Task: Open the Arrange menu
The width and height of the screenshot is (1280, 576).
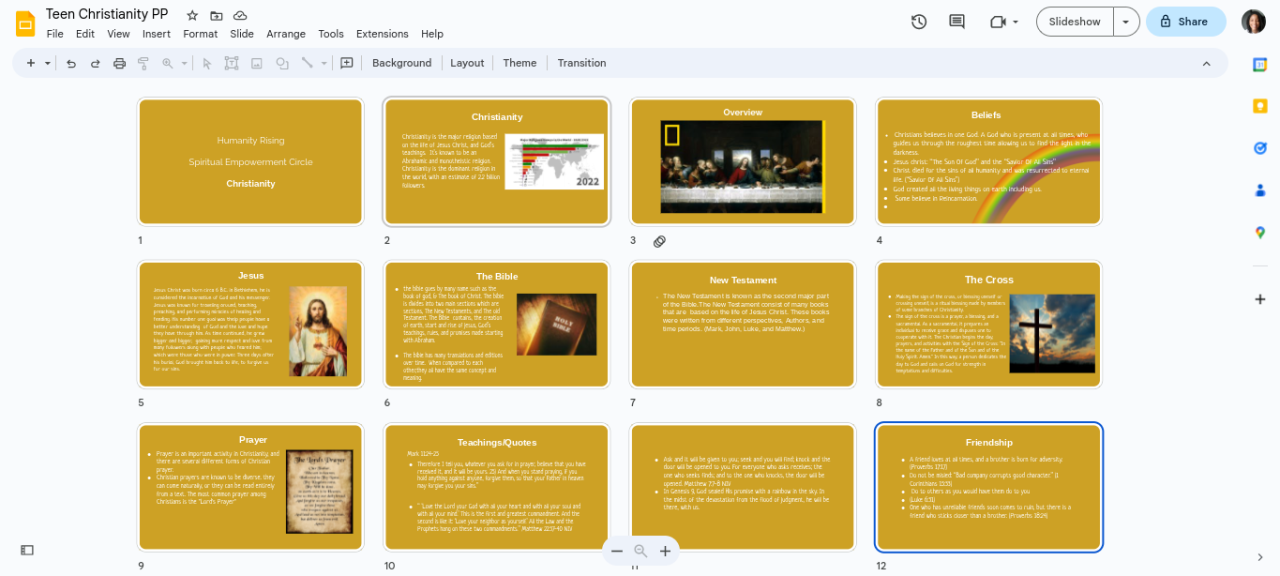Action: pos(285,34)
